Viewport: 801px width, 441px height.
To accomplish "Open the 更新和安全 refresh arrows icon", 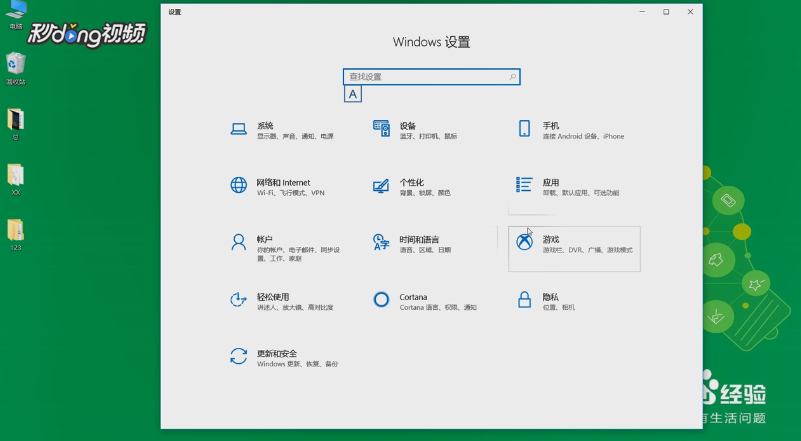I will pos(239,356).
